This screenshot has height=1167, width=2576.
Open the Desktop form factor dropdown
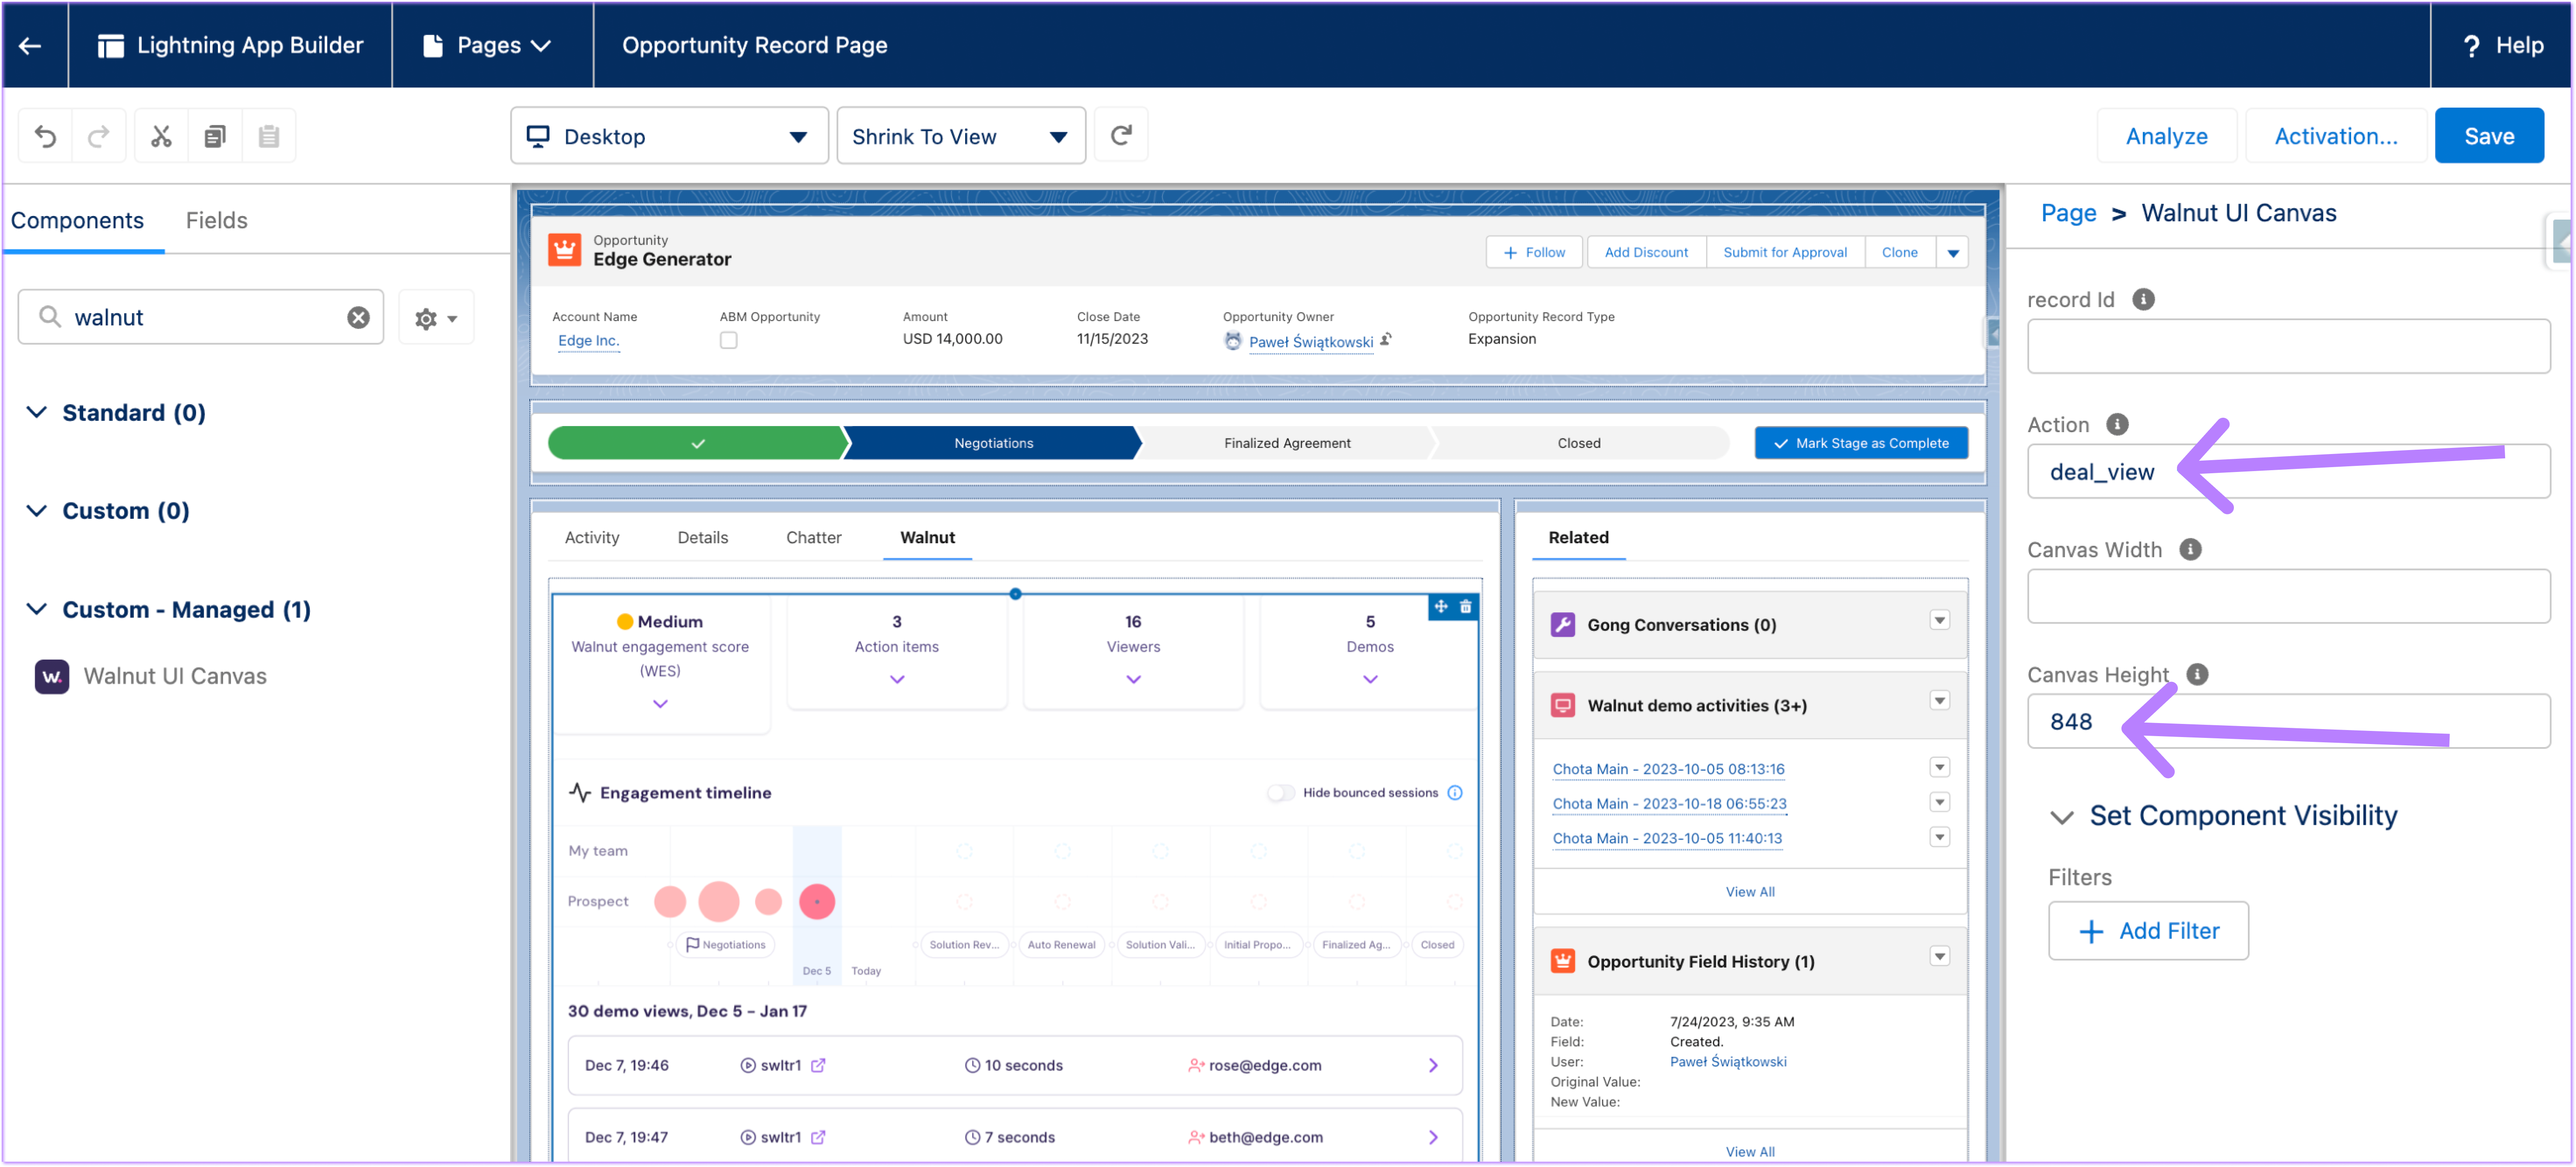point(669,136)
